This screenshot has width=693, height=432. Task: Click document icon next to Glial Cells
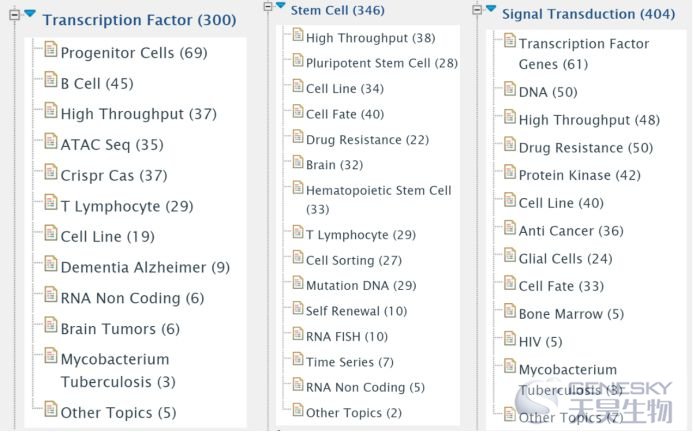(510, 255)
